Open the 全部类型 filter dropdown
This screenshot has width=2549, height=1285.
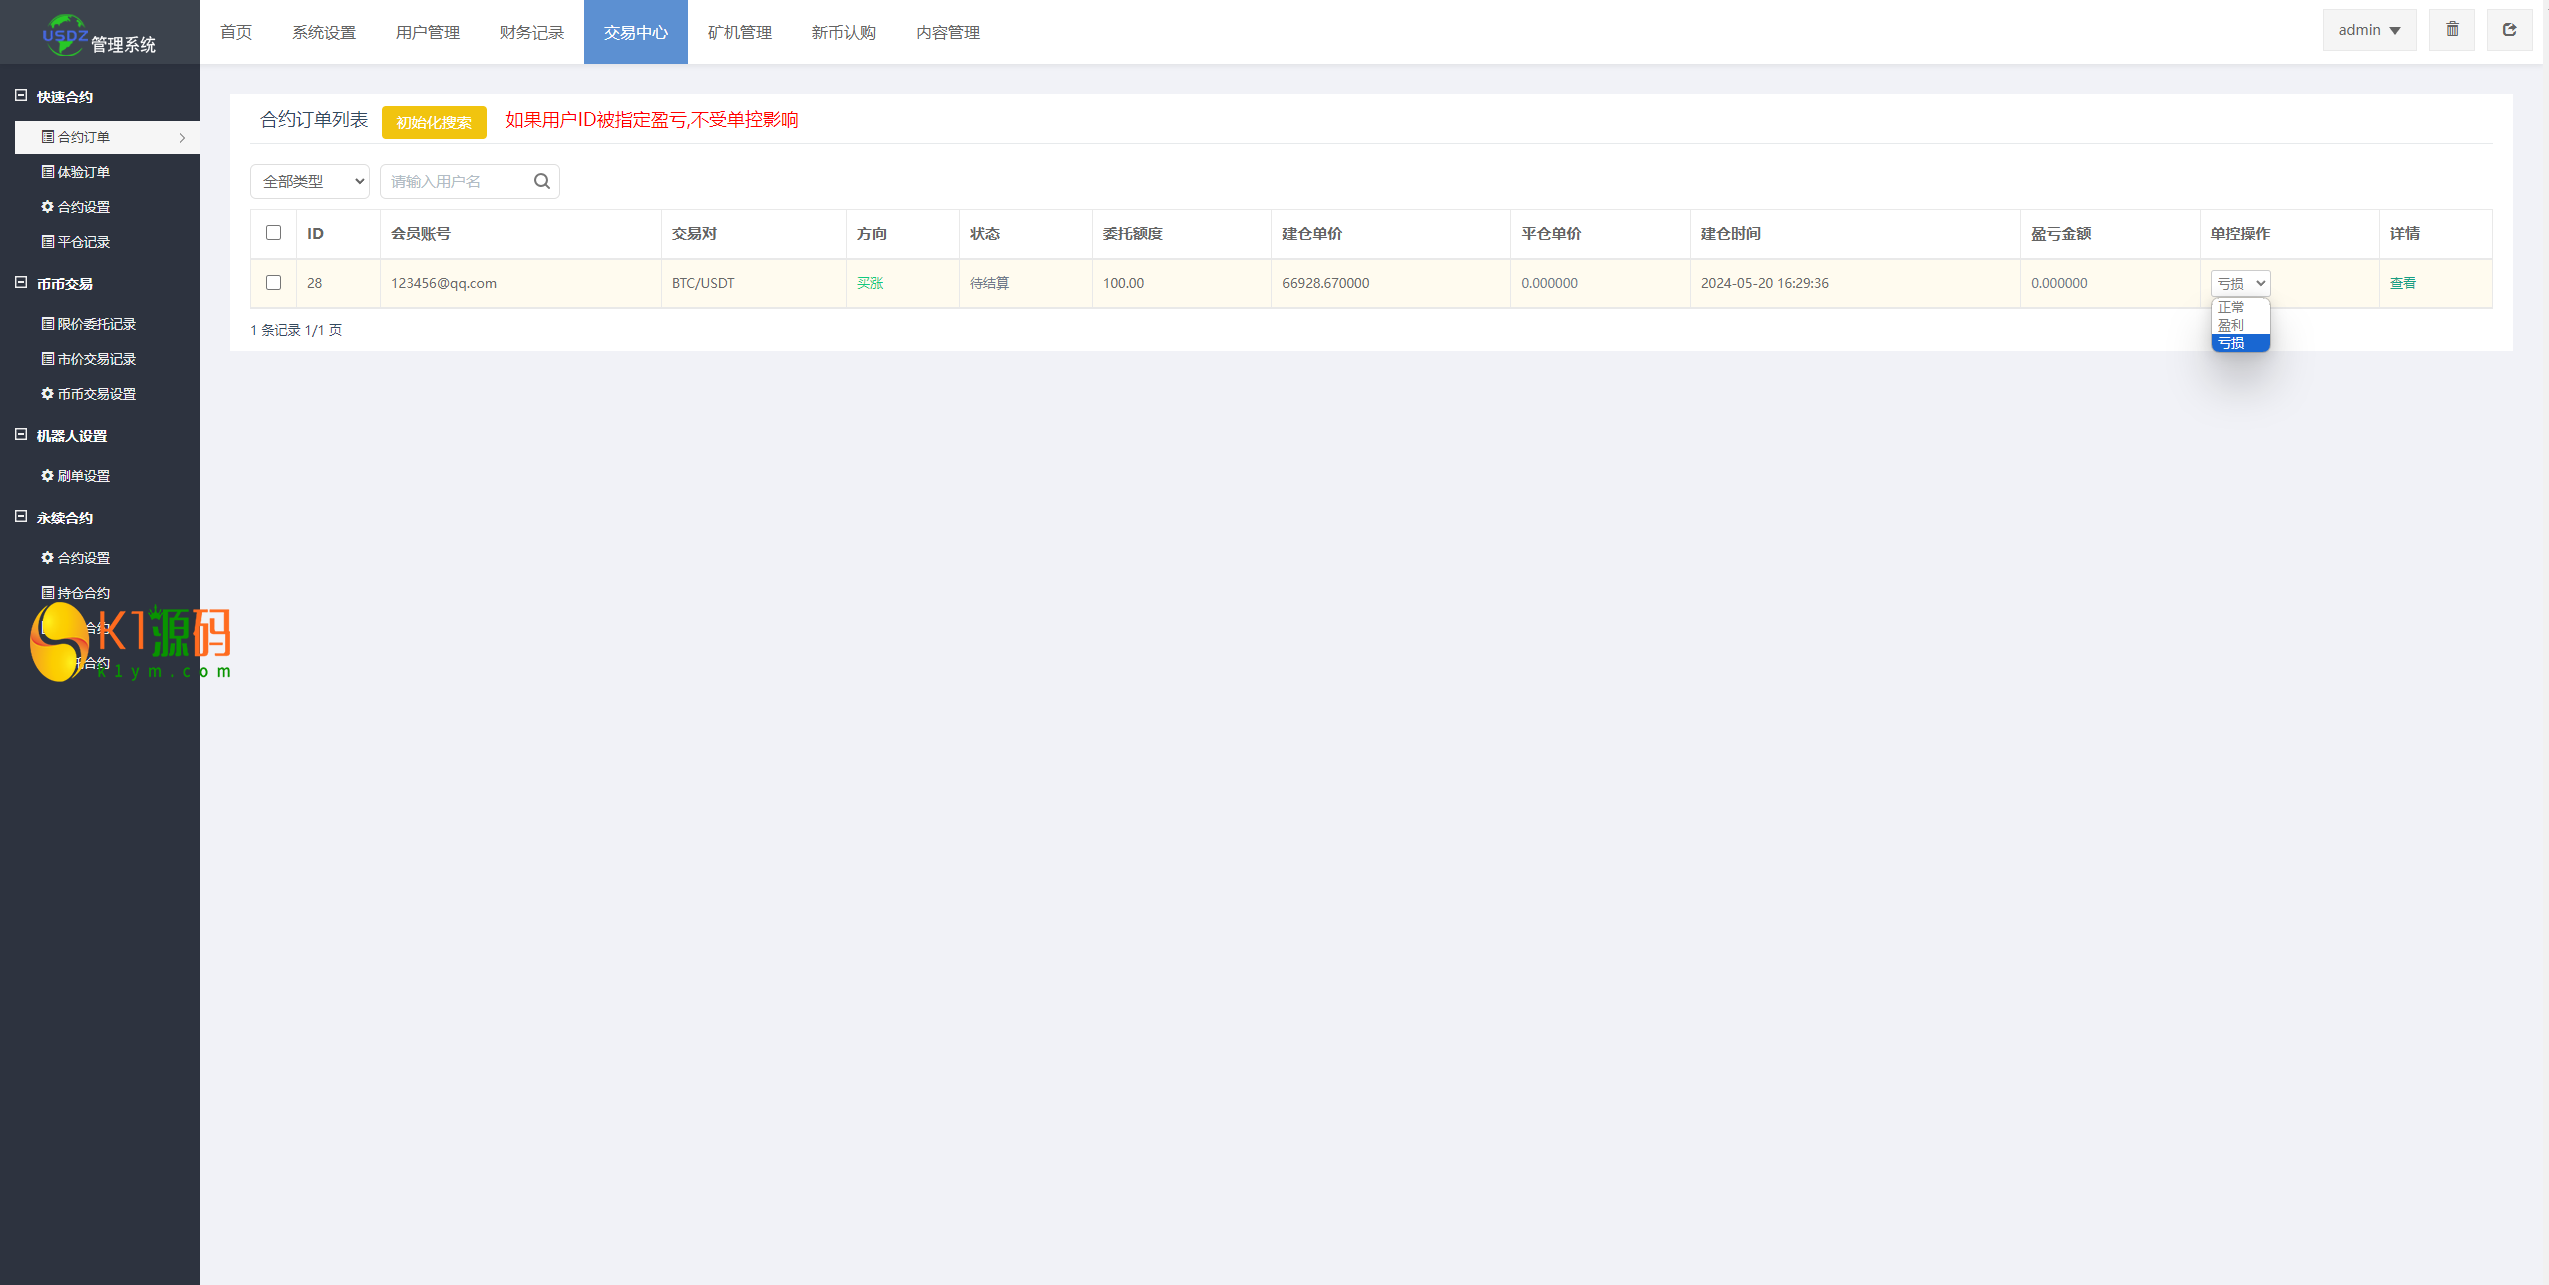[x=310, y=181]
